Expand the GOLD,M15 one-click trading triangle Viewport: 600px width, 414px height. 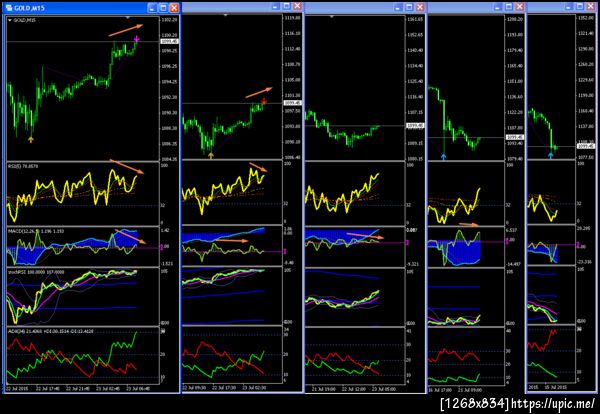tap(10, 20)
